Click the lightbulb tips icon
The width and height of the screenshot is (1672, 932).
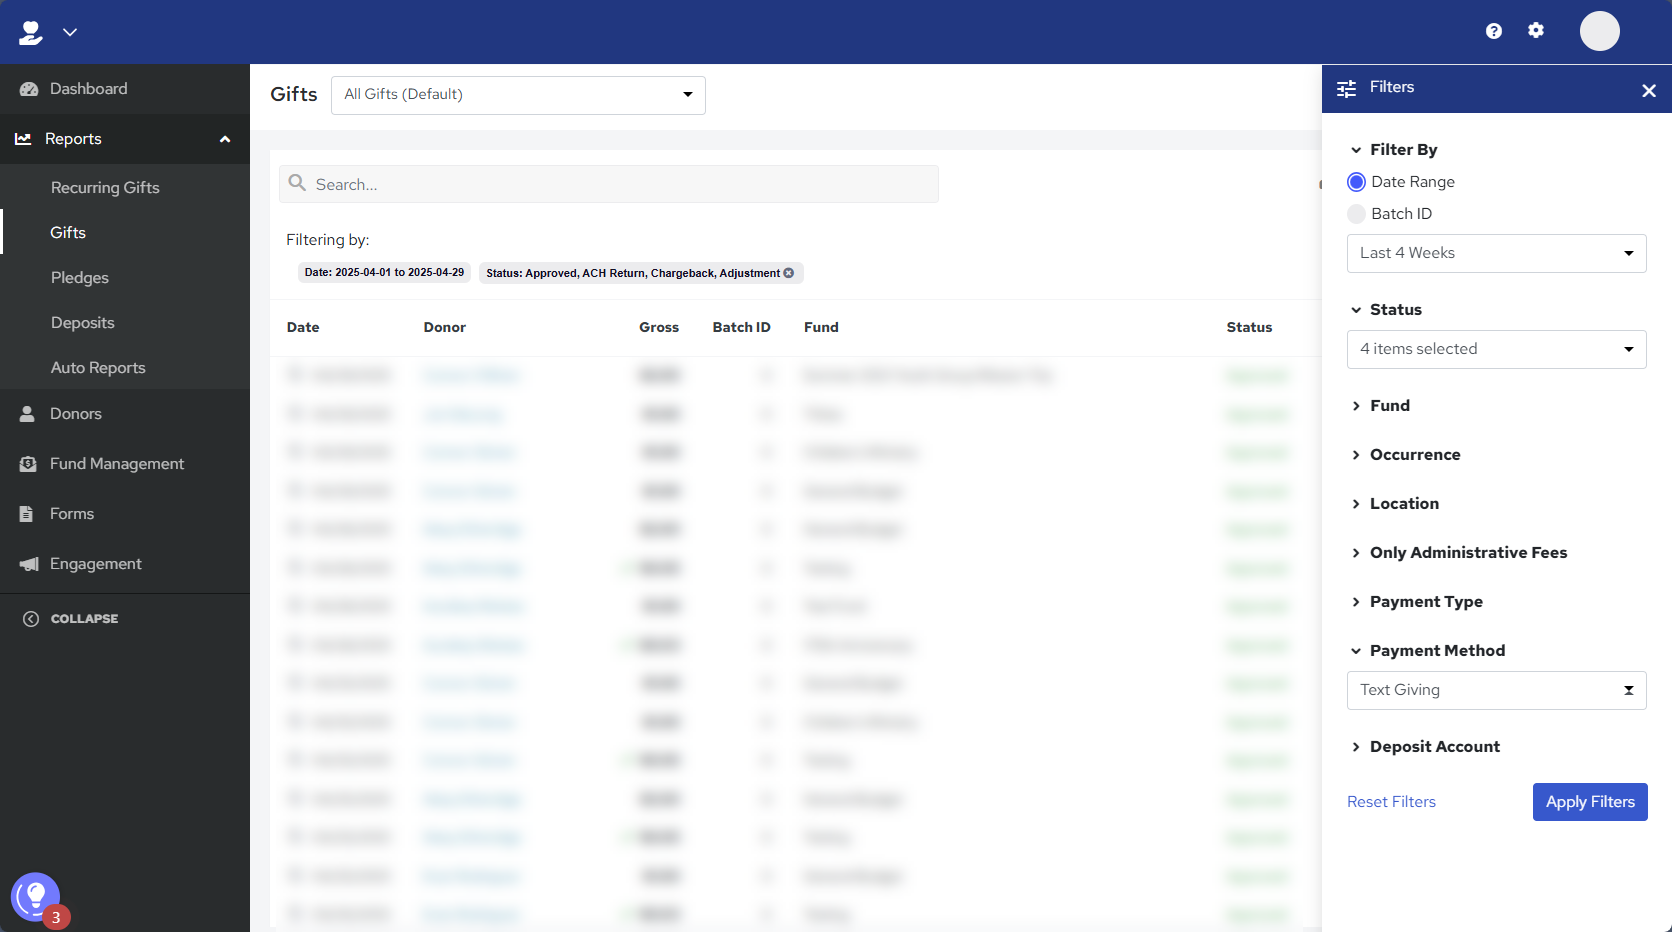tap(35, 897)
